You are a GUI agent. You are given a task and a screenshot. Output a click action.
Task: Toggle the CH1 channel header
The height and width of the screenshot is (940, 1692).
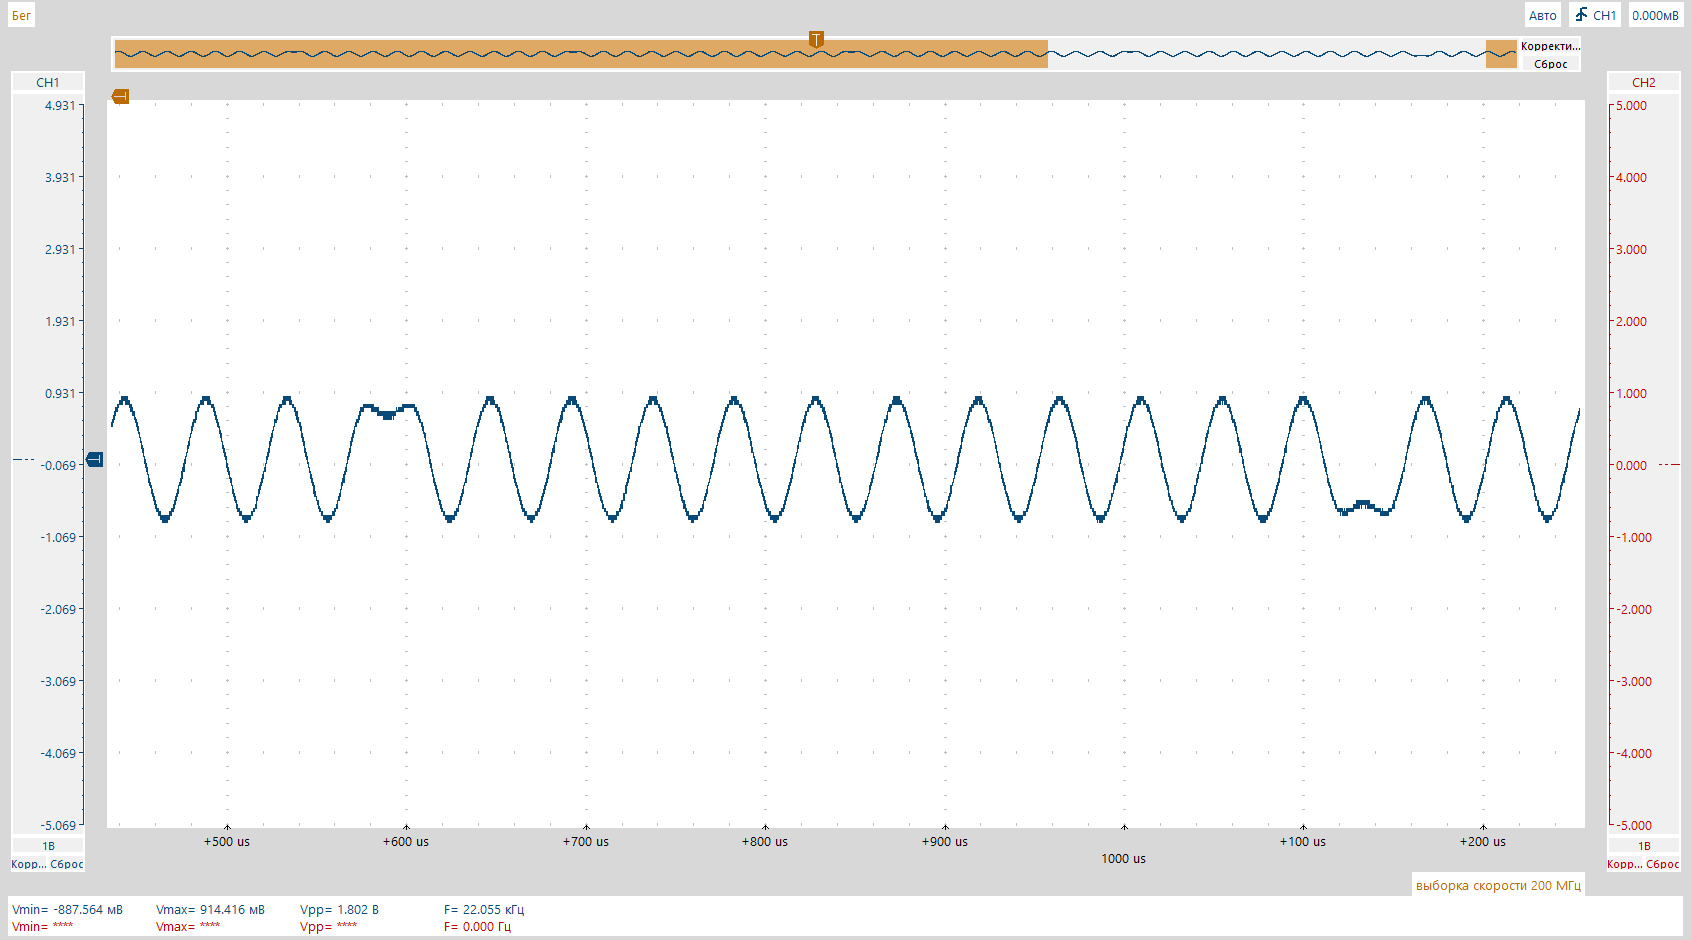click(x=48, y=82)
